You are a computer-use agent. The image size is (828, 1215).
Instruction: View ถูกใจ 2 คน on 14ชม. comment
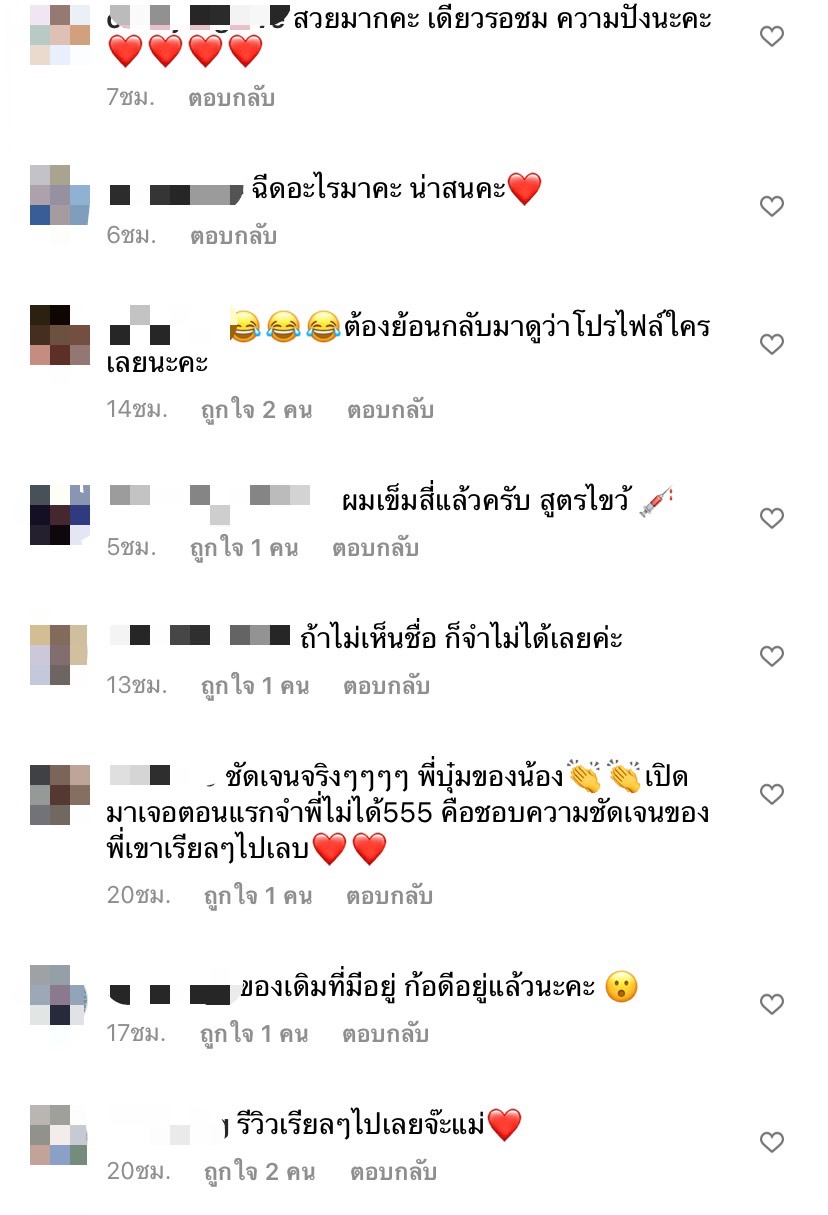coord(257,410)
